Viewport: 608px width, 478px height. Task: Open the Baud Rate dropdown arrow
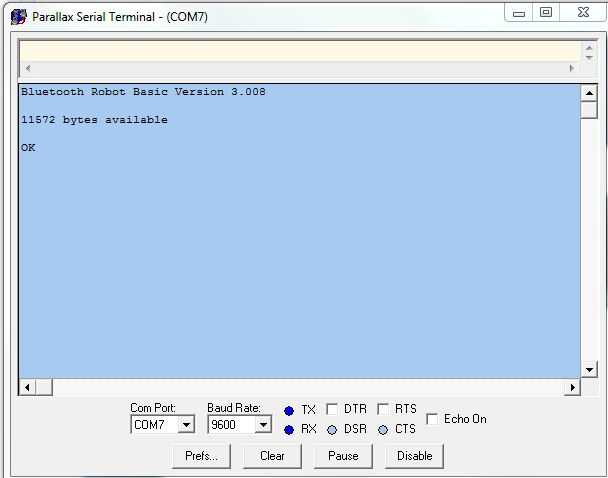263,425
